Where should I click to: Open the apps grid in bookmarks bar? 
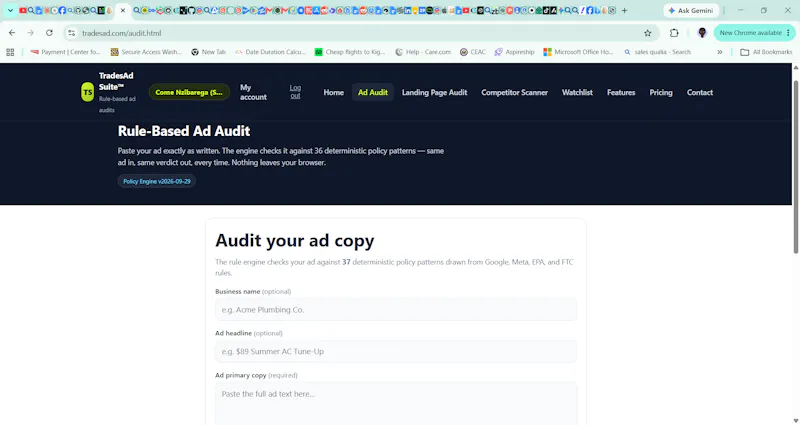10,52
